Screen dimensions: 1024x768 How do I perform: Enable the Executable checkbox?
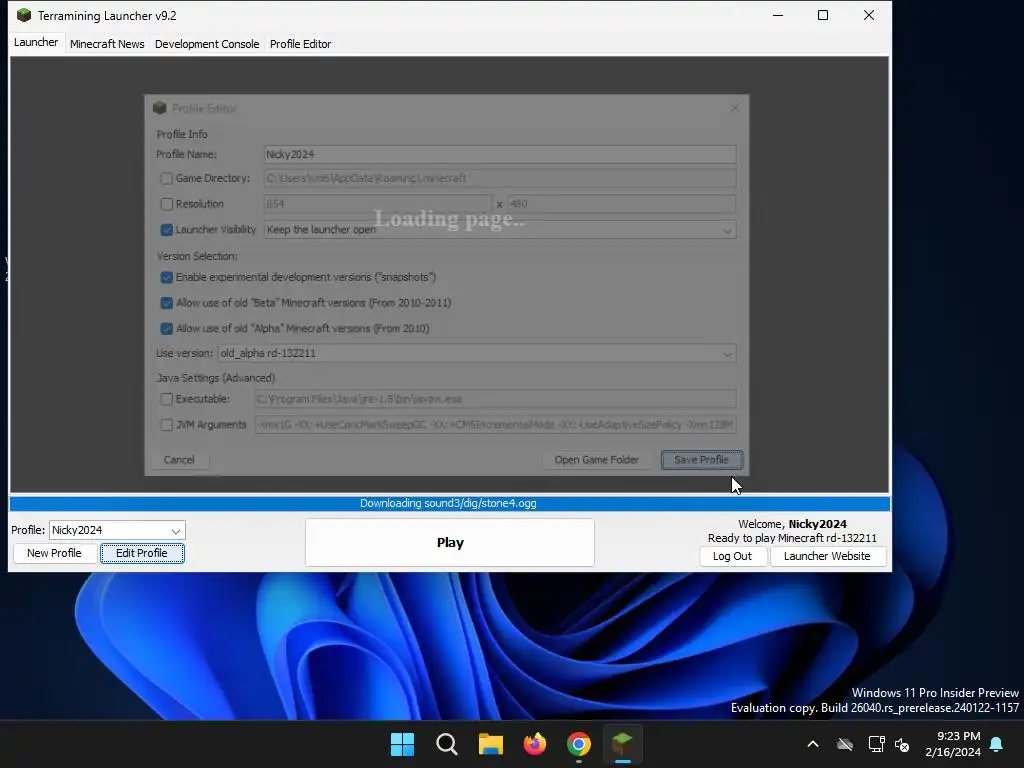(x=167, y=399)
